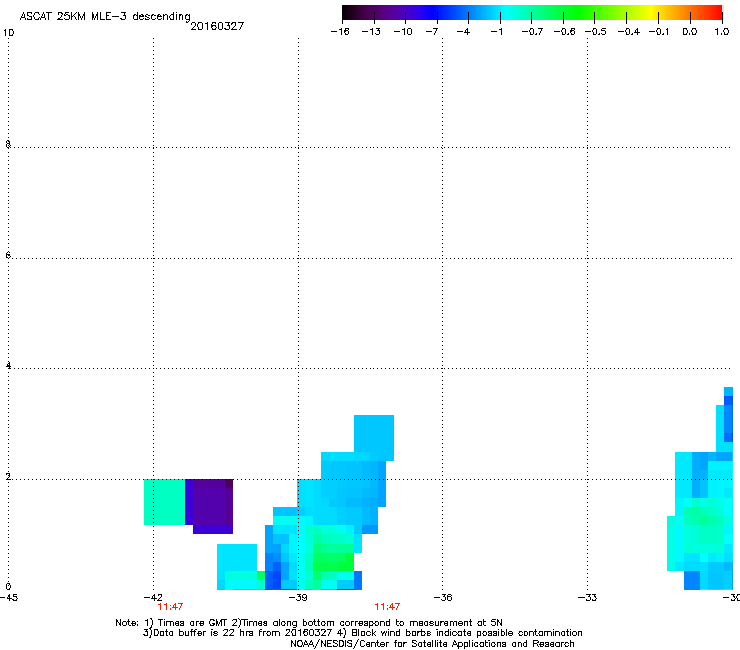The width and height of the screenshot is (740, 650).
Task: Click the colorbar label -0.1
Action: pos(659,32)
